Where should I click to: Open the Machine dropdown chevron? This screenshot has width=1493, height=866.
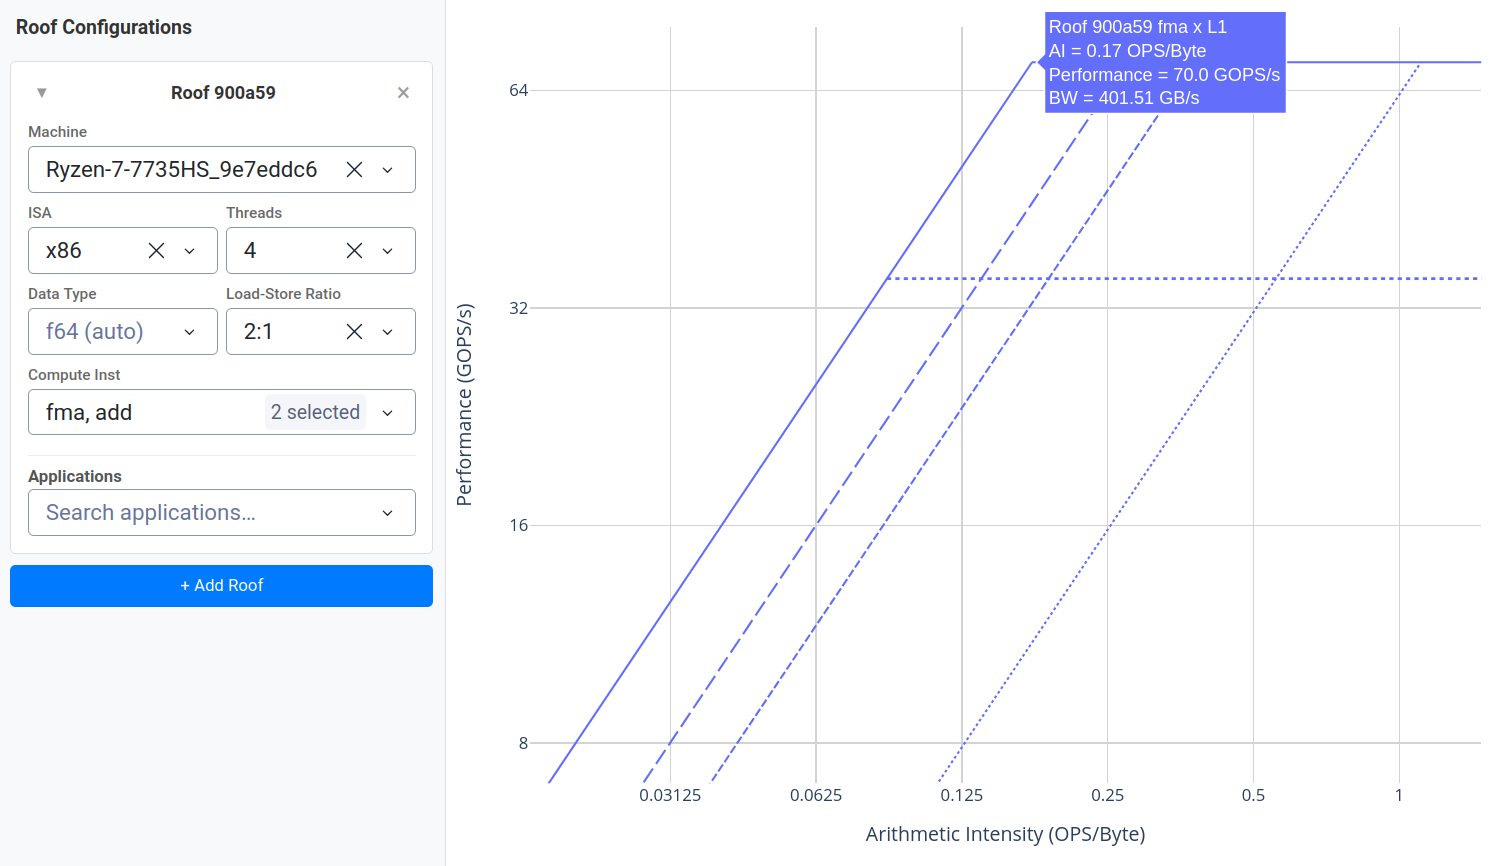coord(388,170)
